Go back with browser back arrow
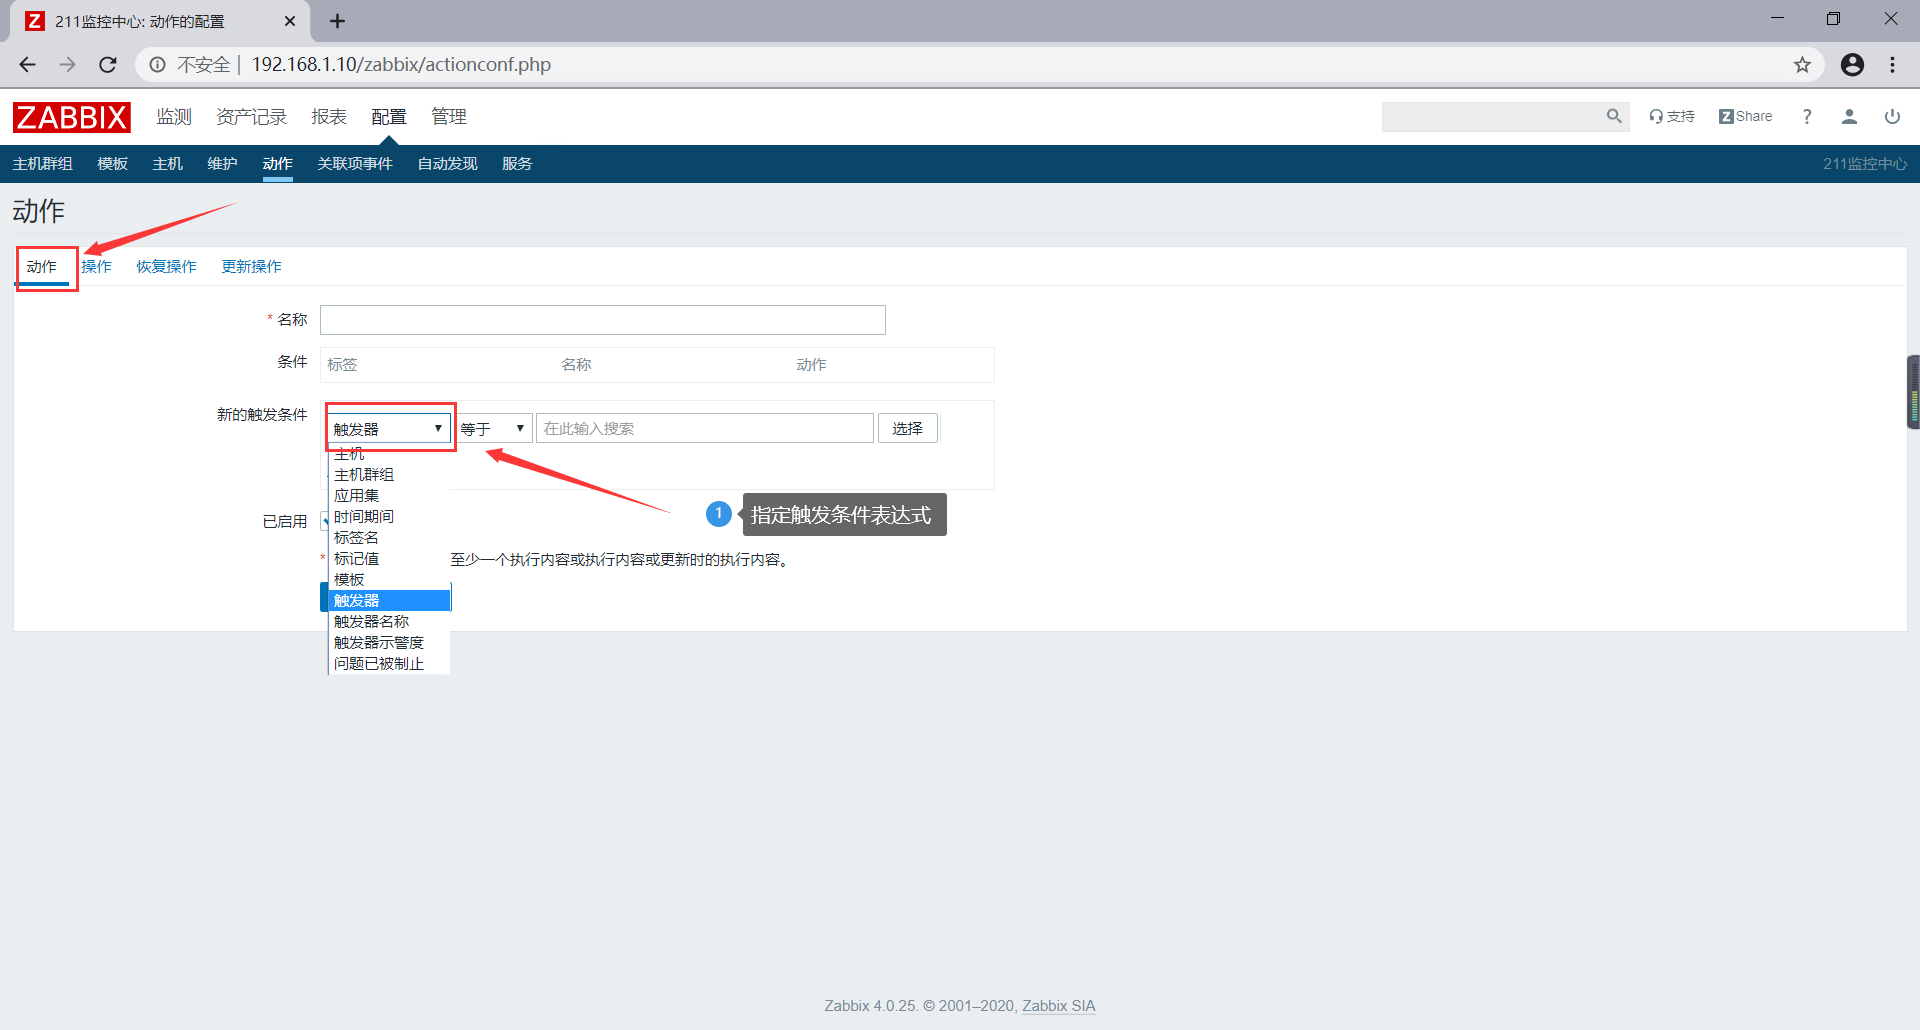 click(x=27, y=65)
